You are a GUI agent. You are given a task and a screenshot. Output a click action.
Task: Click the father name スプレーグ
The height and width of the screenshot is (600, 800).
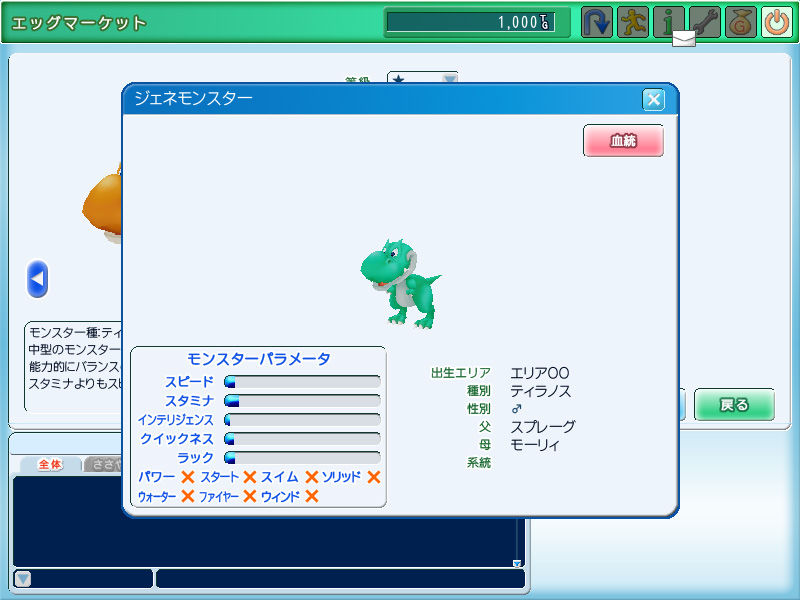pos(543,427)
